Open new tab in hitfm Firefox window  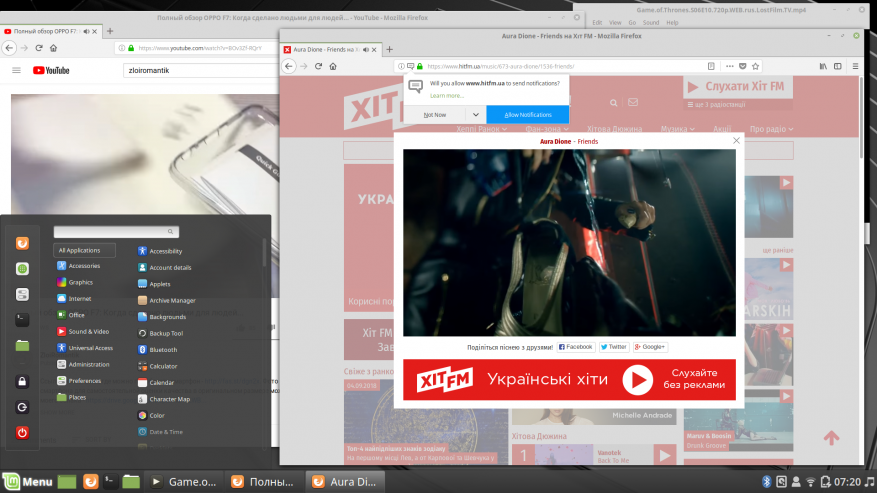389,50
